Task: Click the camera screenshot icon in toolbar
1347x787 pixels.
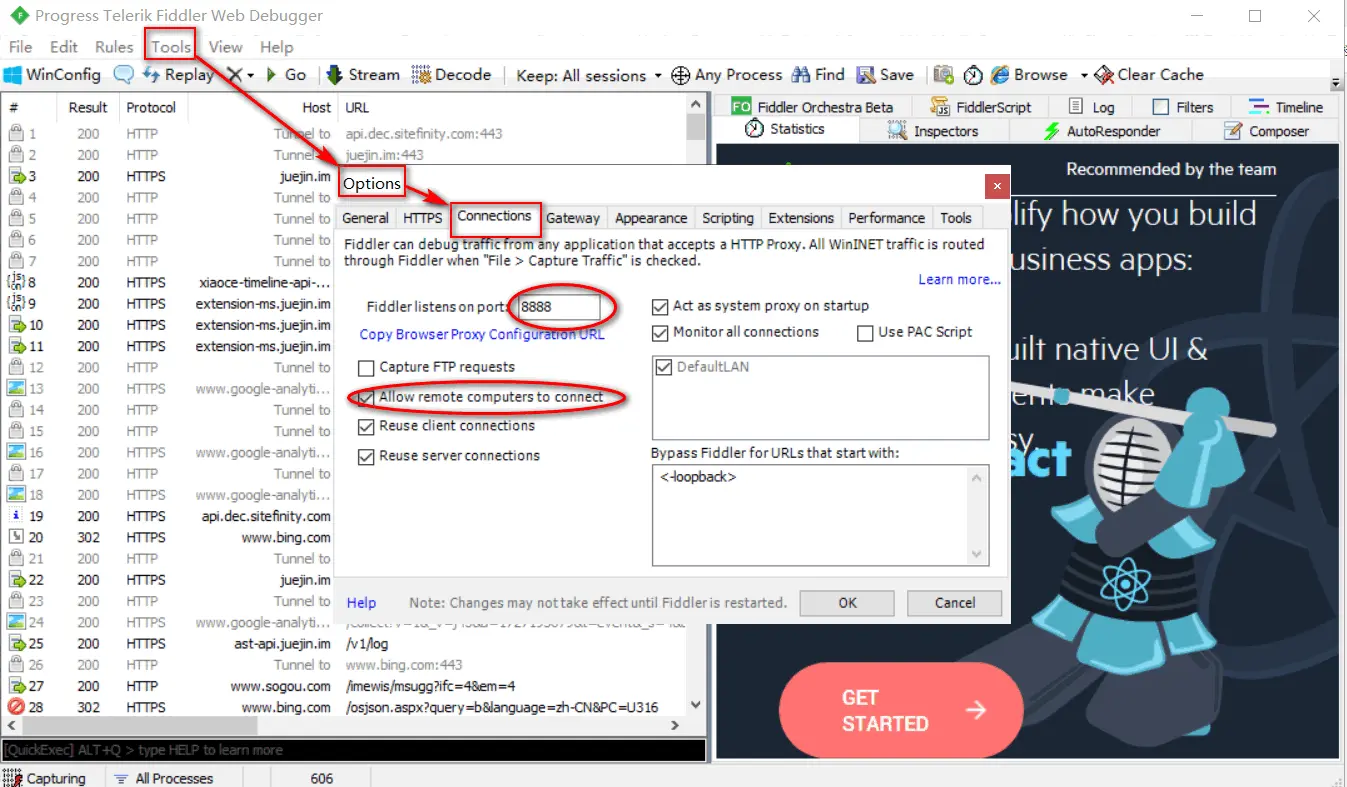Action: (x=943, y=75)
